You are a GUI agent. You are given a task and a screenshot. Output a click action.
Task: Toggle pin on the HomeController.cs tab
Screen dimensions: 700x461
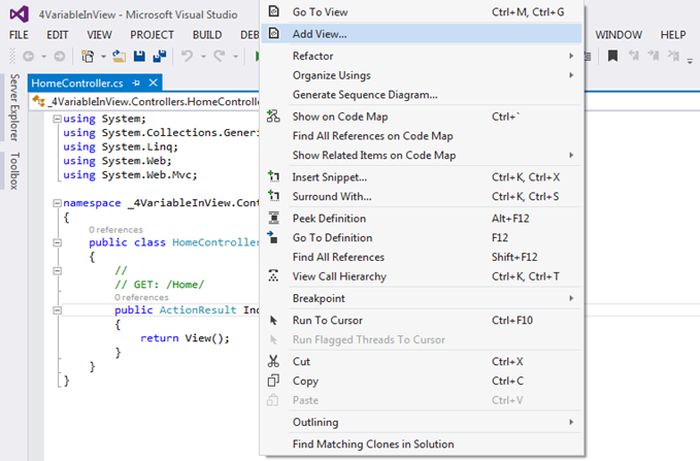coord(136,82)
